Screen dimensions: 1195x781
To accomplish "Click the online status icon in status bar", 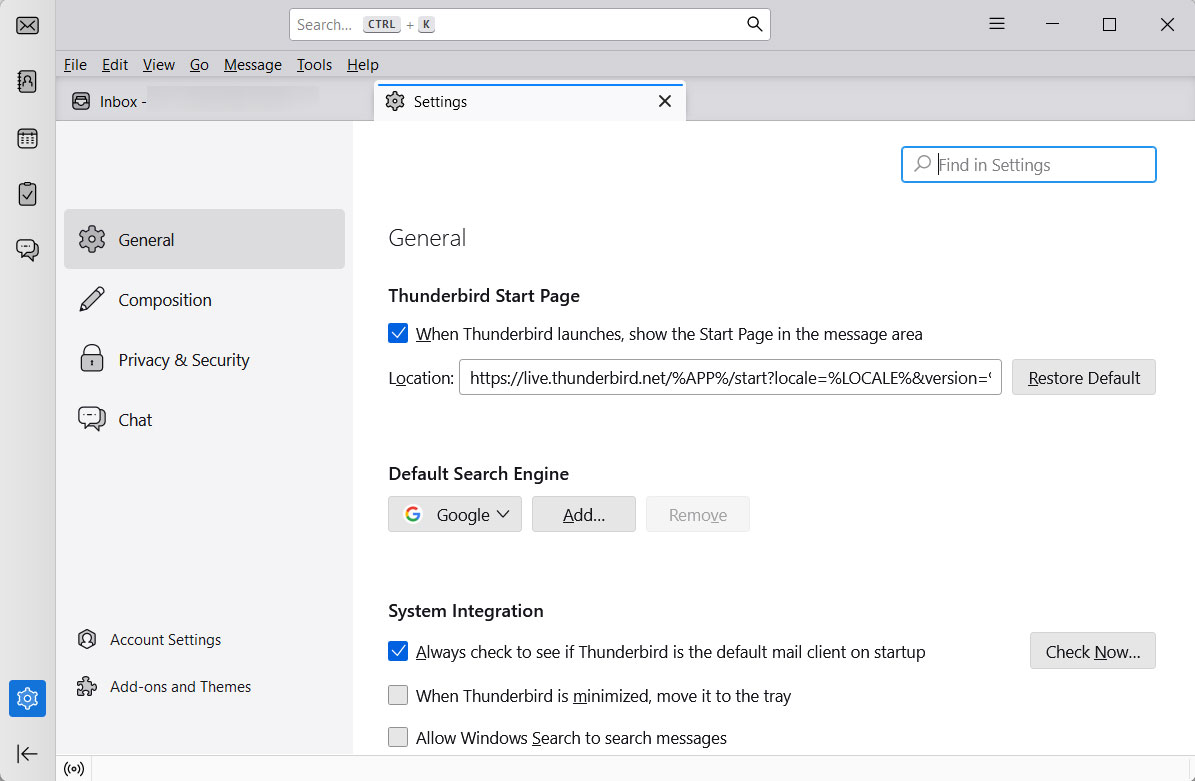I will pyautogui.click(x=74, y=769).
